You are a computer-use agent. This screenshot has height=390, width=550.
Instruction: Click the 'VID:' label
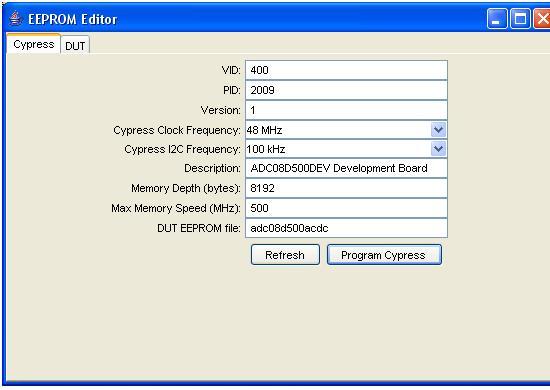tap(231, 70)
